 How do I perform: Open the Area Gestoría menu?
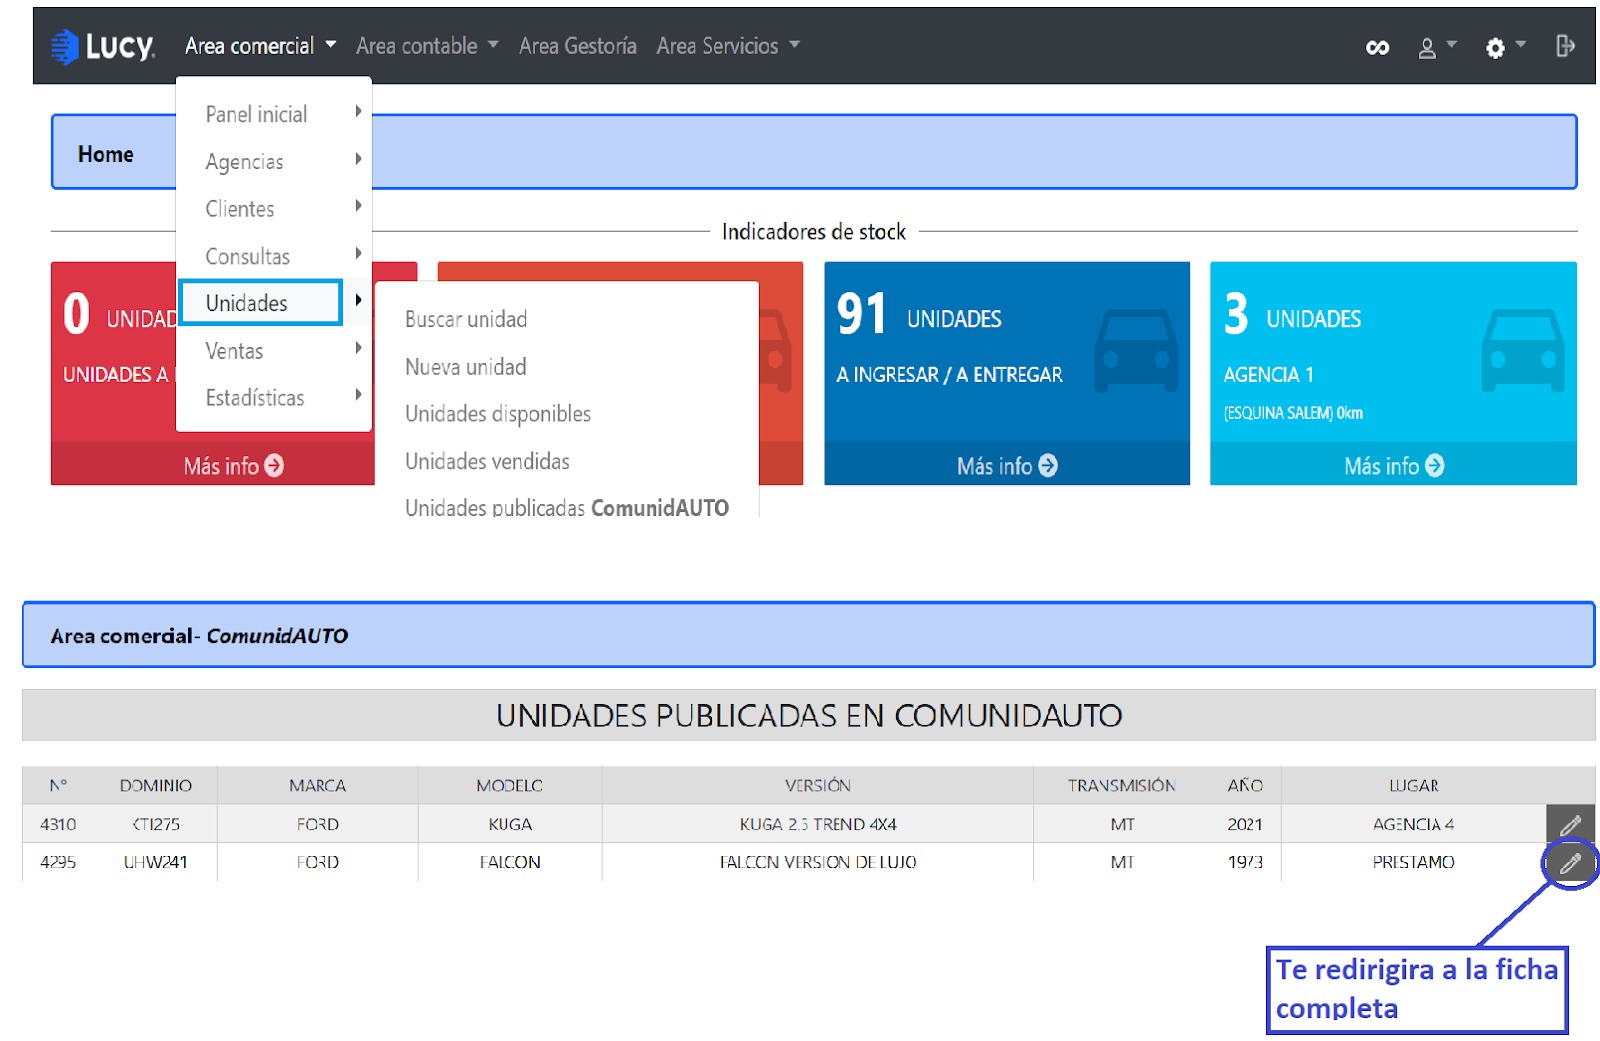point(578,46)
